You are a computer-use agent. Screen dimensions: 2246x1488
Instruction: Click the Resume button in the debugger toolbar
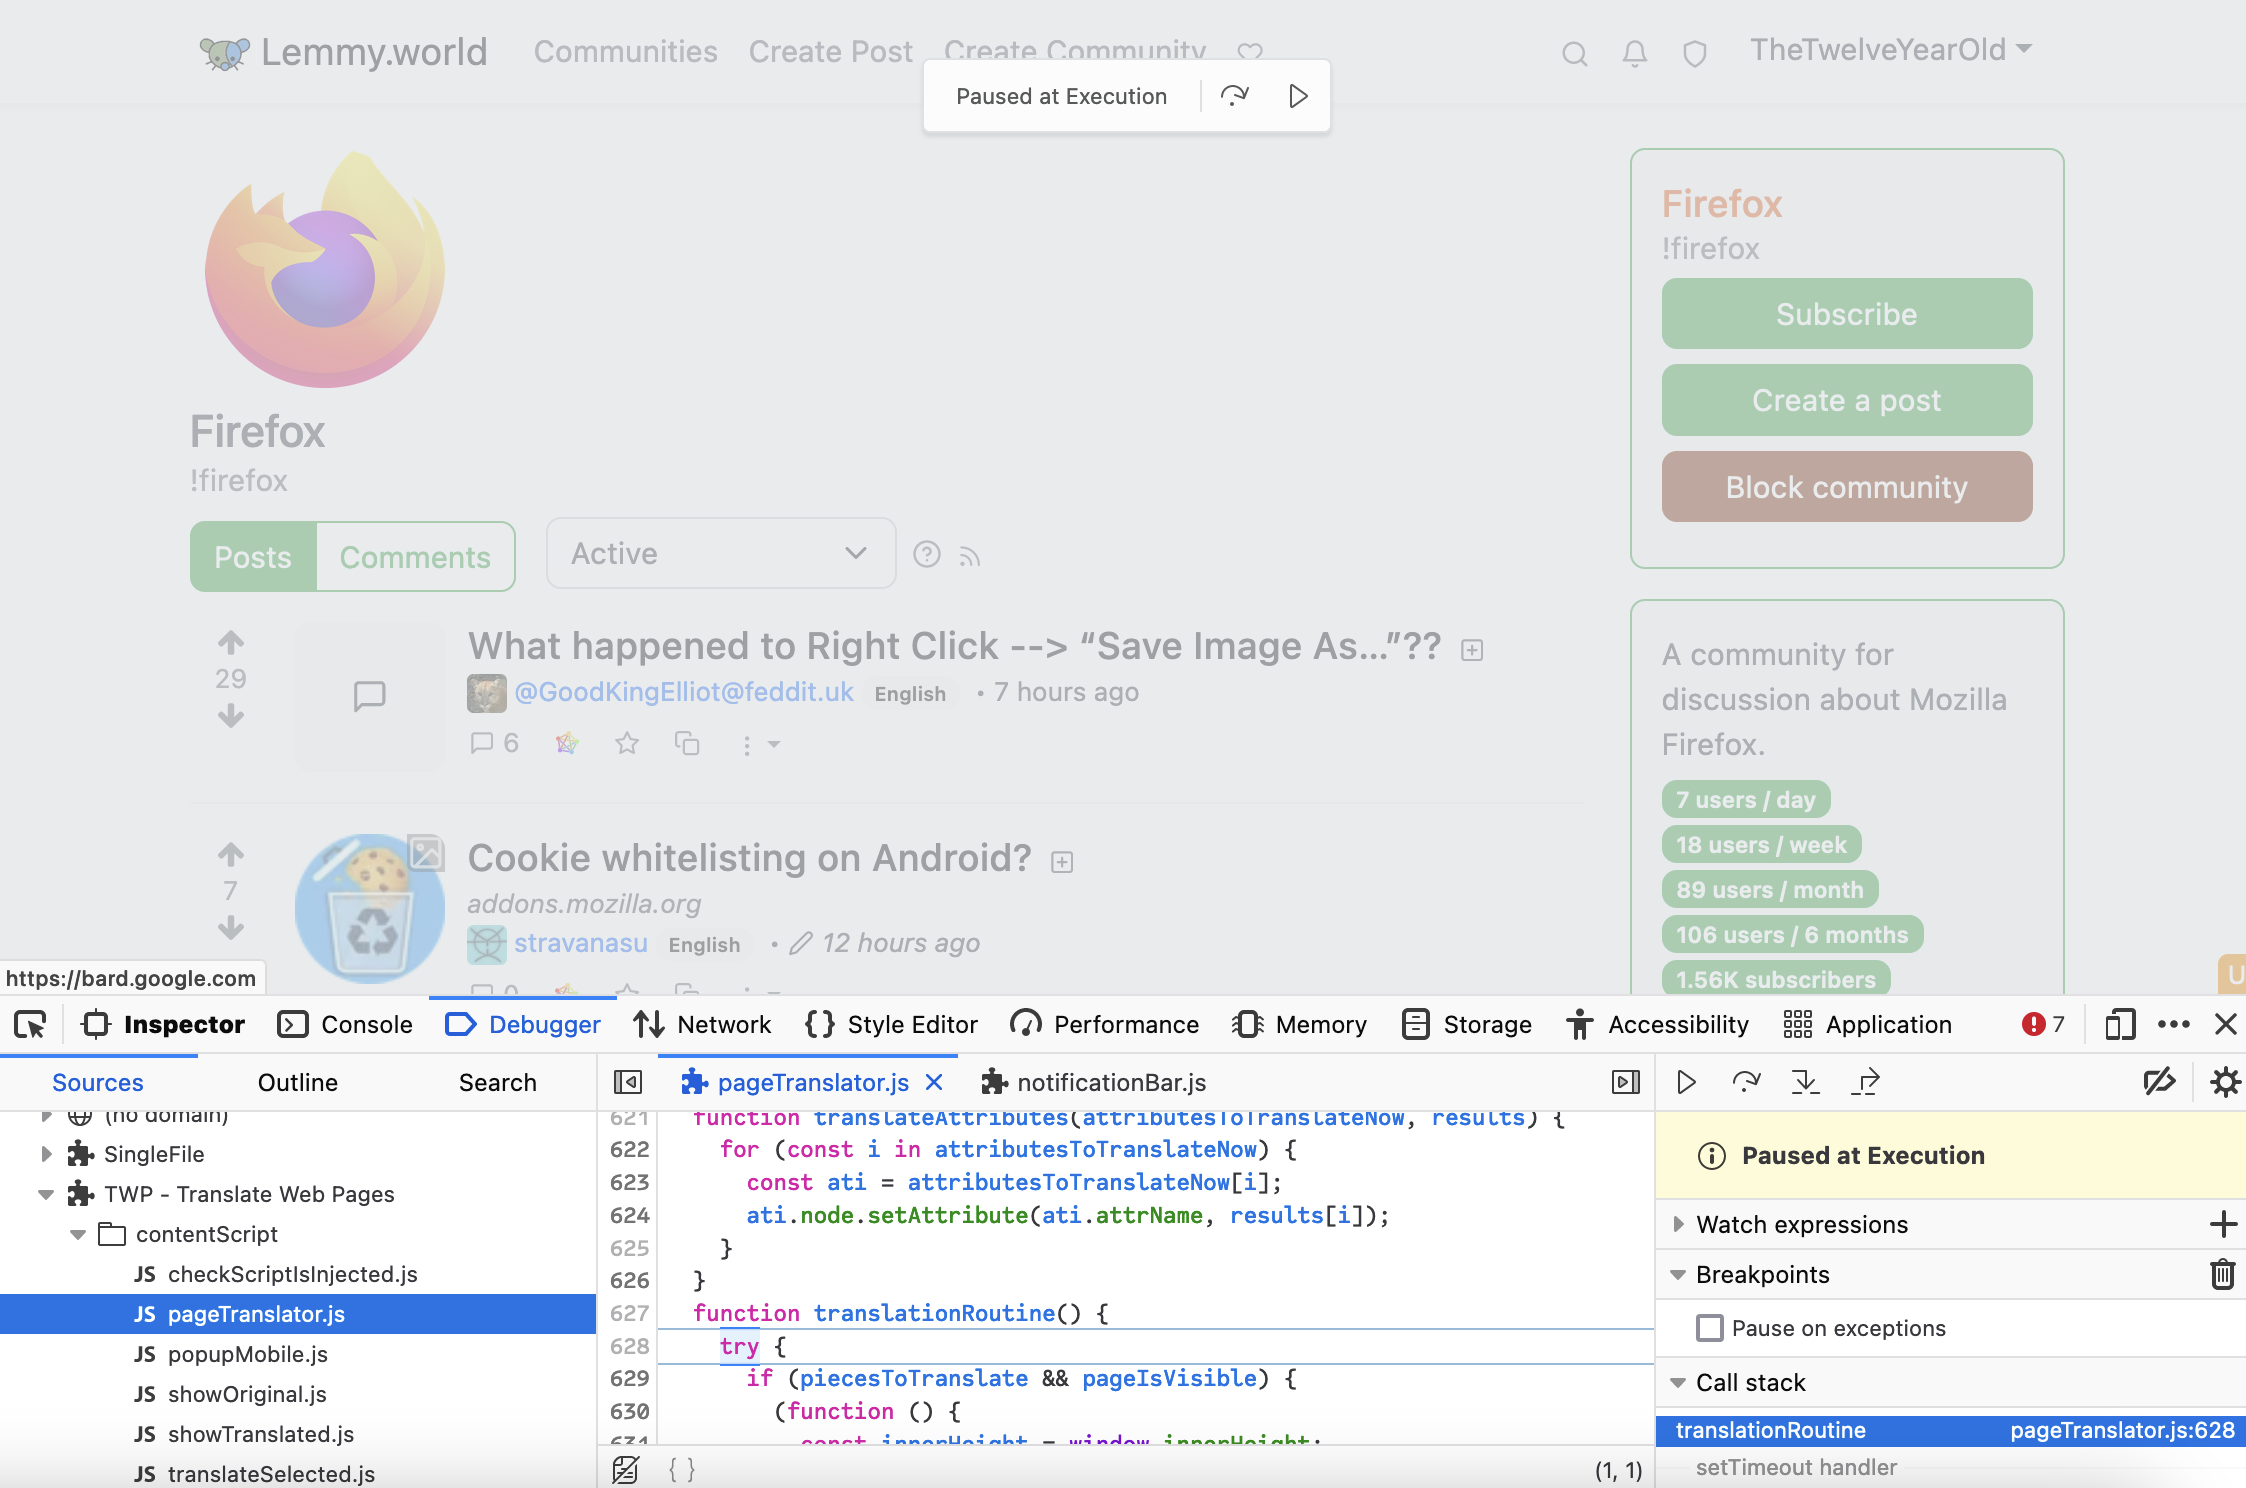(x=1686, y=1082)
